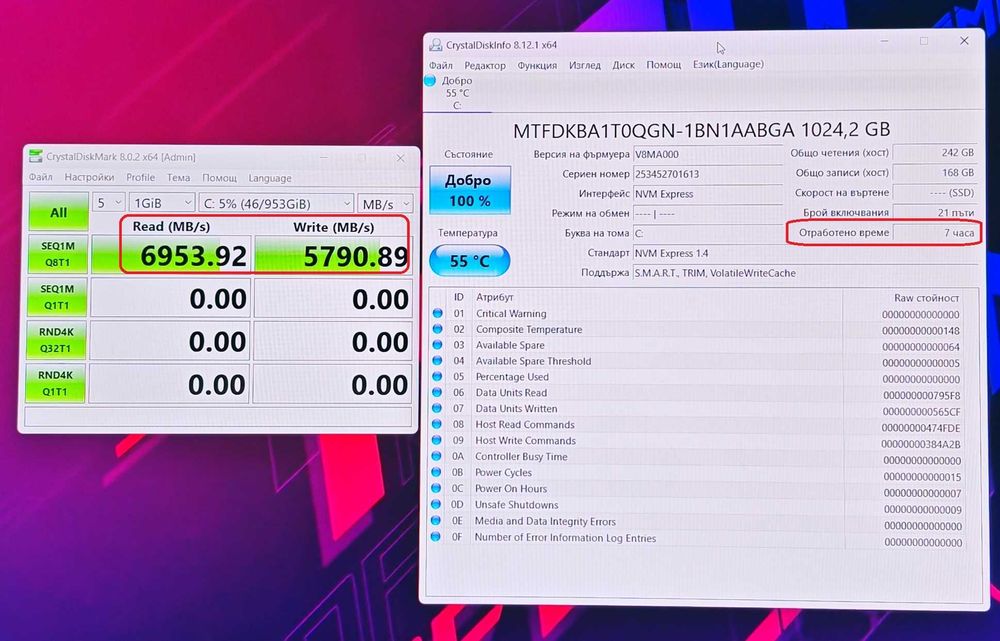Click the 5790.89 write result bar

pyautogui.click(x=334, y=256)
